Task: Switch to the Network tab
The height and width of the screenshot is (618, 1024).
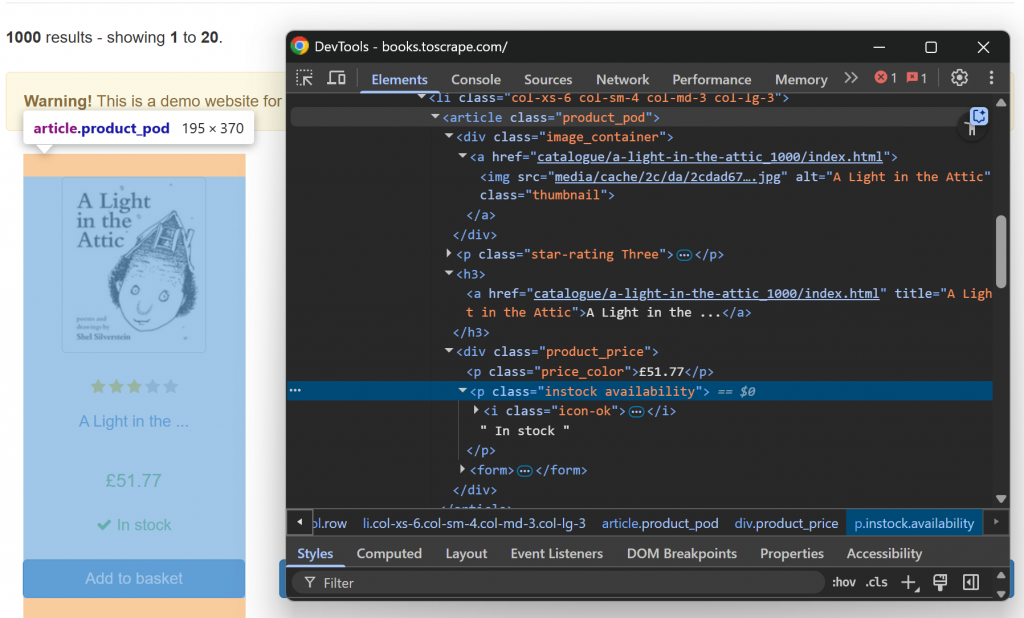Action: (x=622, y=79)
